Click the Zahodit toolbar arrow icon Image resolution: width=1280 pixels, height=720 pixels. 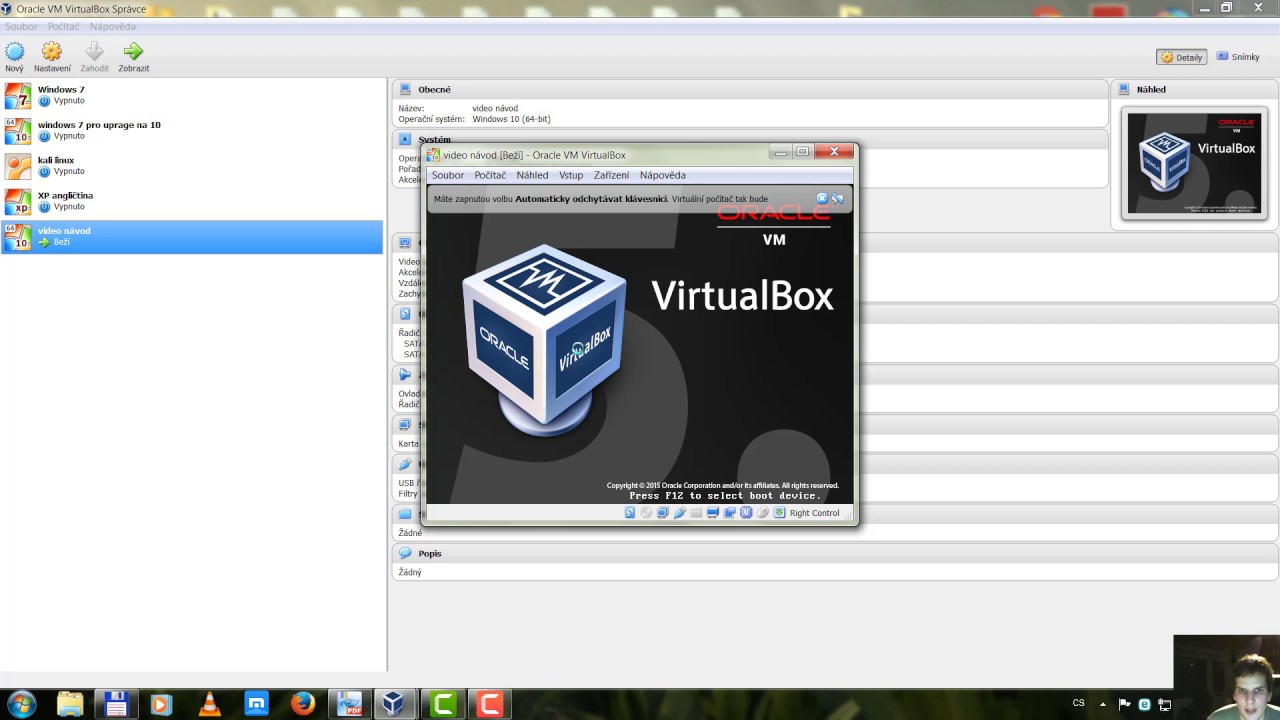[x=94, y=51]
